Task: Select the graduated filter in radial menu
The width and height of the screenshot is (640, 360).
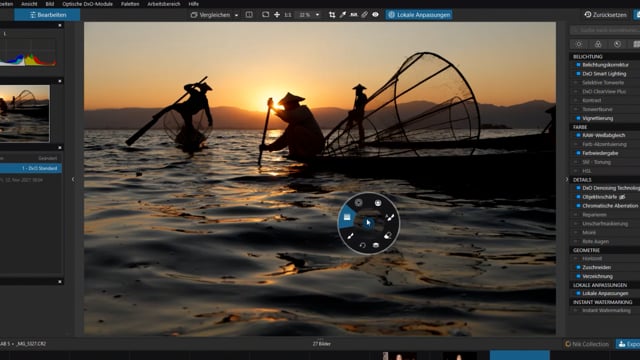Action: pyautogui.click(x=347, y=217)
